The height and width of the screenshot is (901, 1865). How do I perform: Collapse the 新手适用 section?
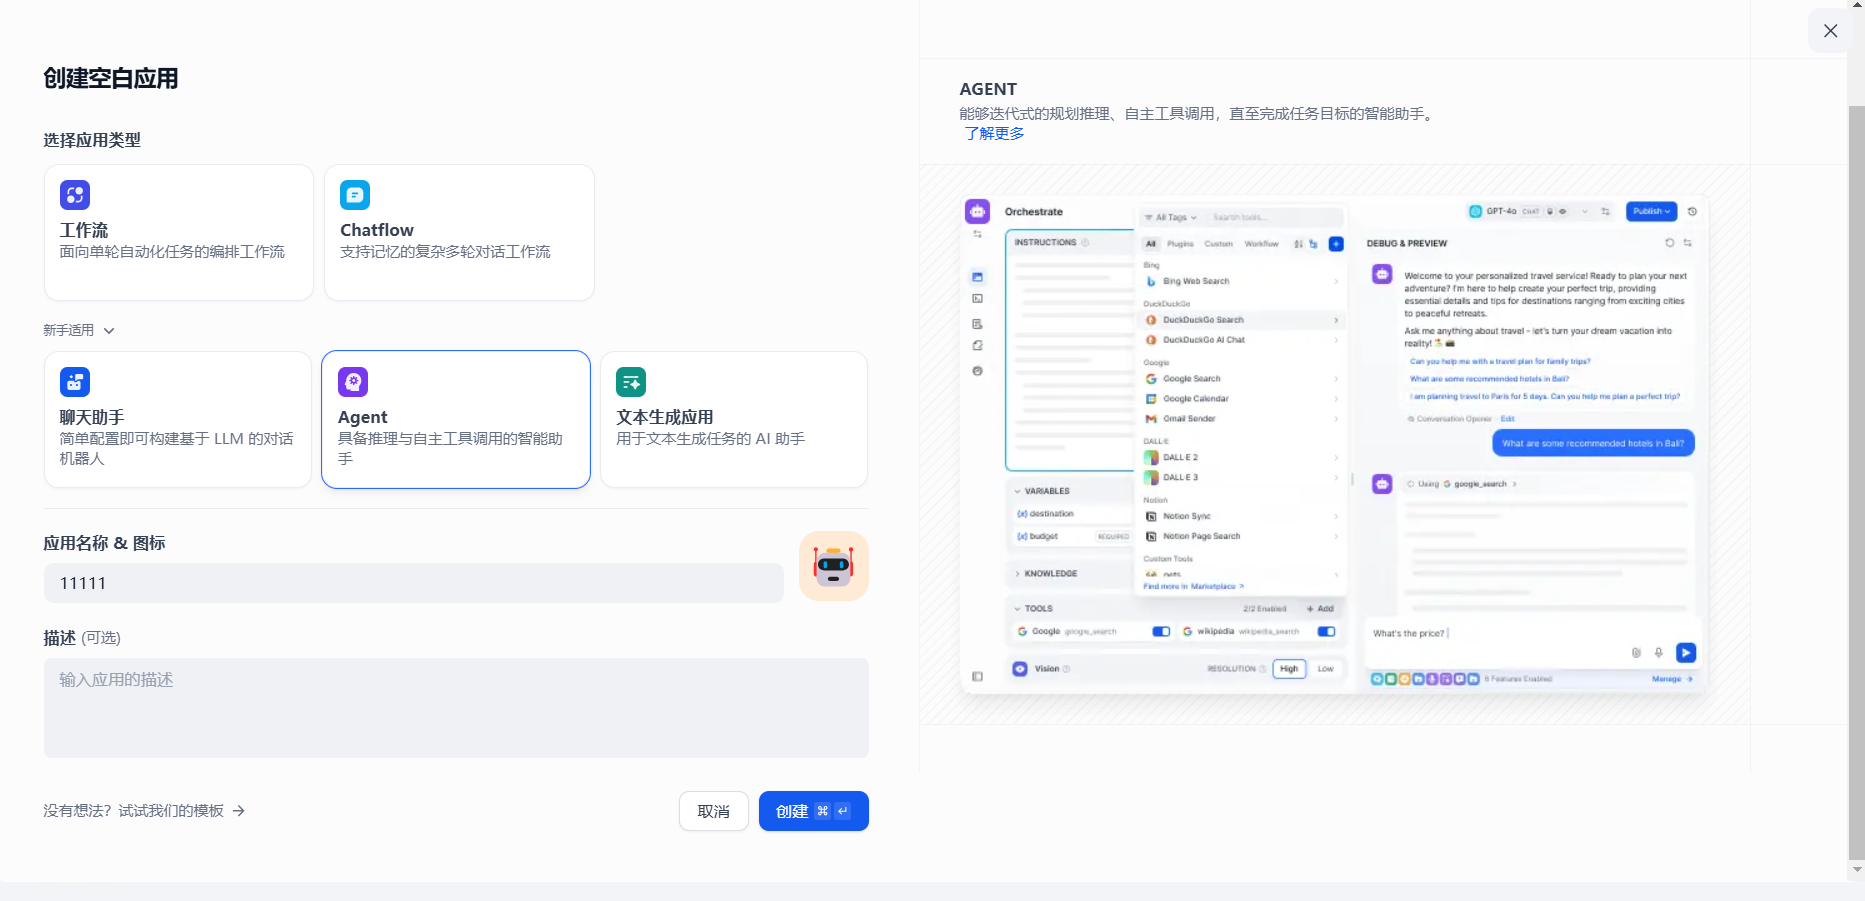[108, 330]
